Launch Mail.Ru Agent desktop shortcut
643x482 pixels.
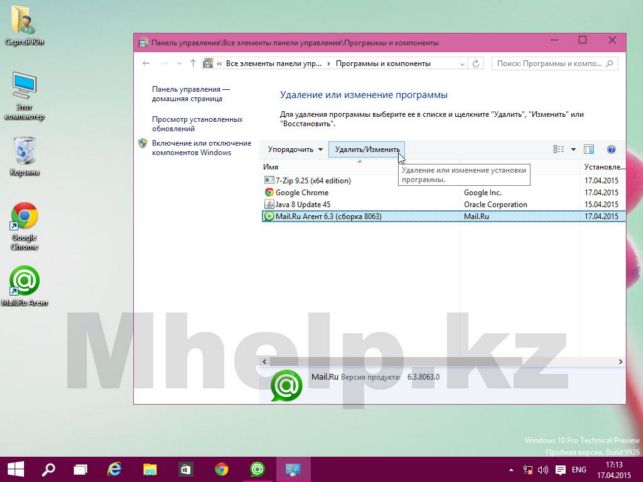pos(25,286)
